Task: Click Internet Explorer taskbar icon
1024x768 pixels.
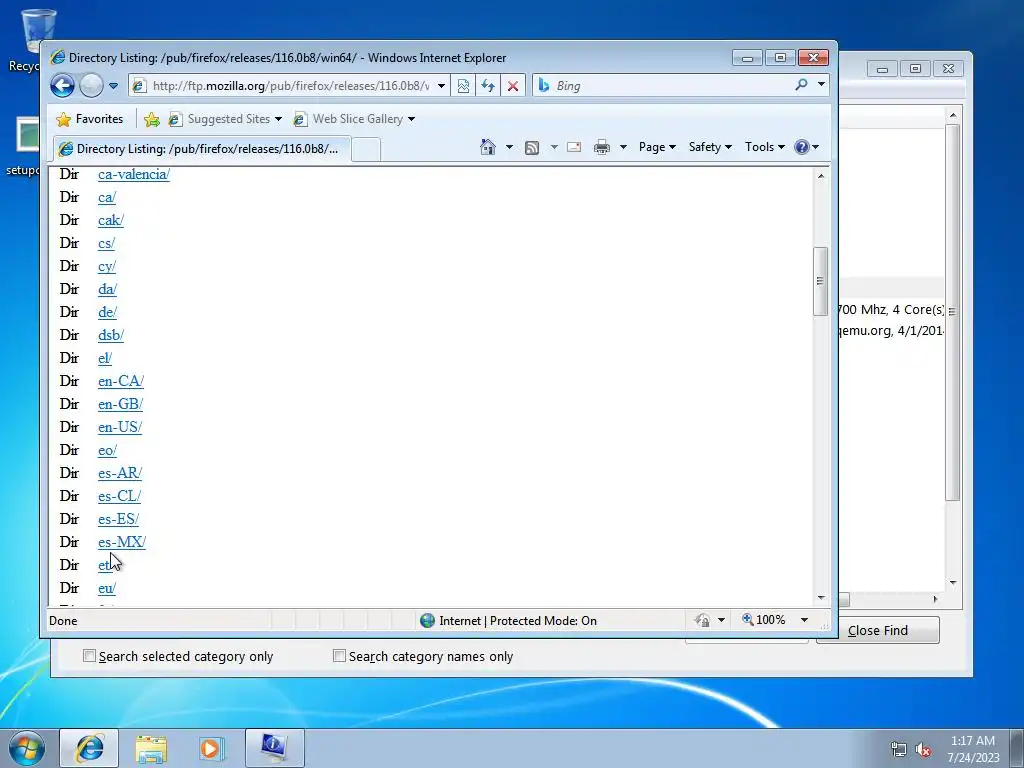Action: click(x=89, y=748)
